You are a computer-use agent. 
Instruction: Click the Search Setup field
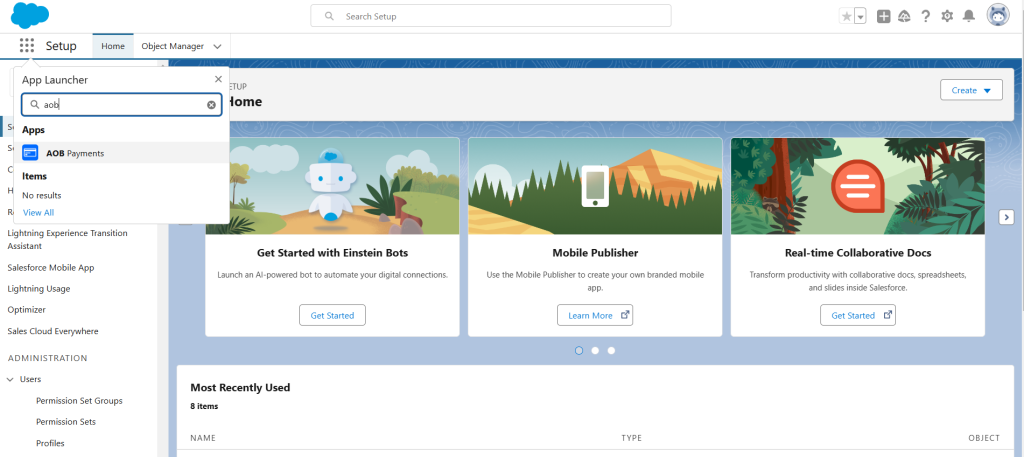point(490,16)
